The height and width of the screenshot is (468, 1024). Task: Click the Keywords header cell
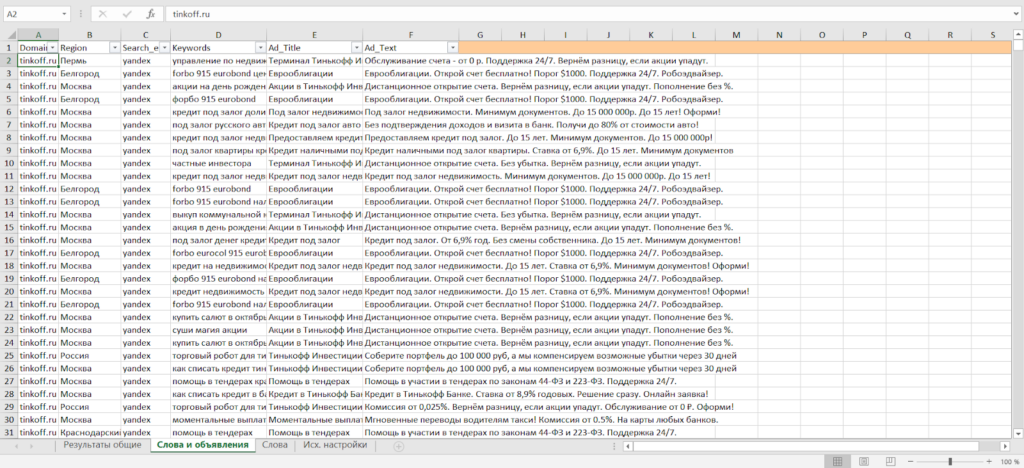(218, 48)
